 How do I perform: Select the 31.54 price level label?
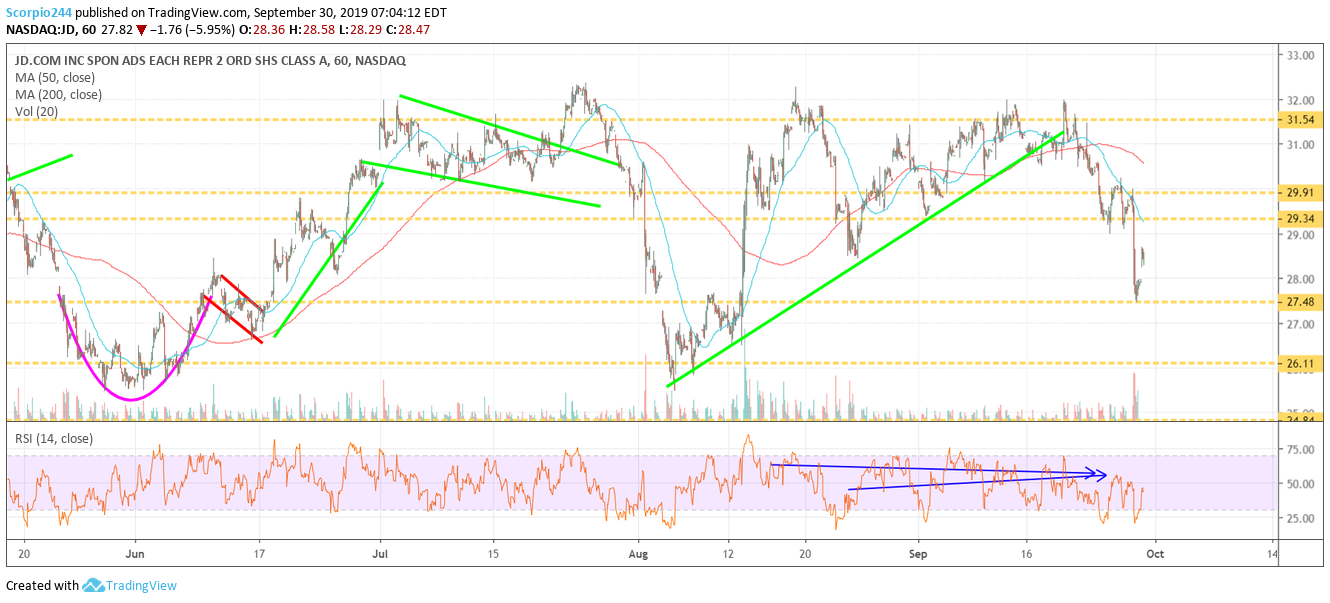coord(1301,120)
